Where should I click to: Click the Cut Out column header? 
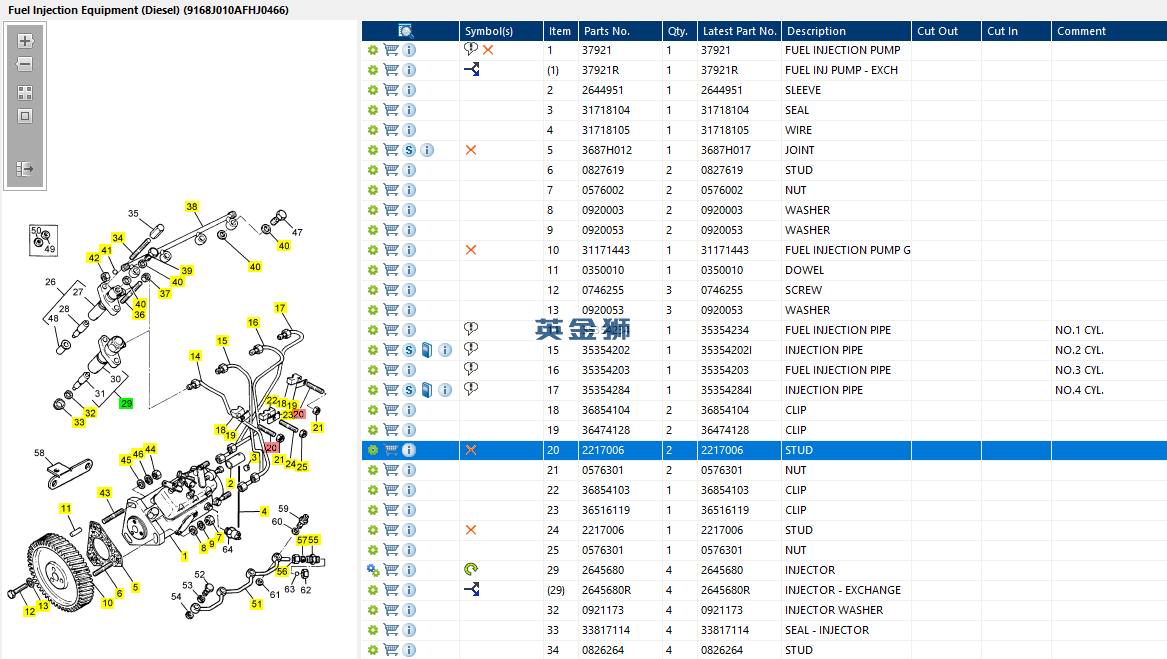[x=946, y=31]
